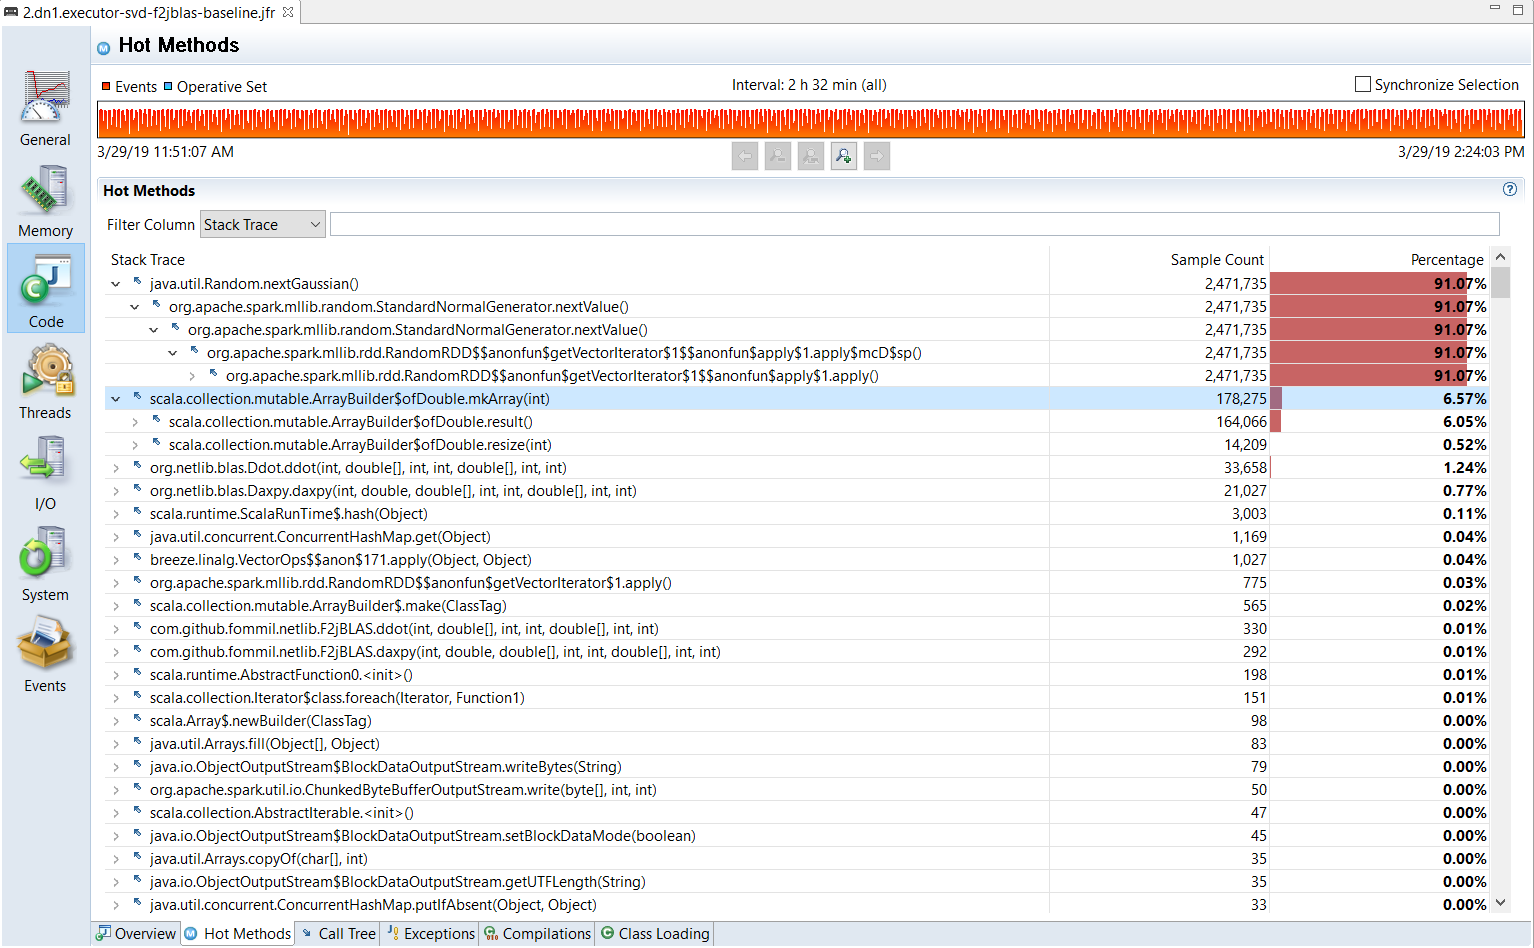Click the select-all zoom out button
This screenshot has height=948, width=1534.
(811, 156)
